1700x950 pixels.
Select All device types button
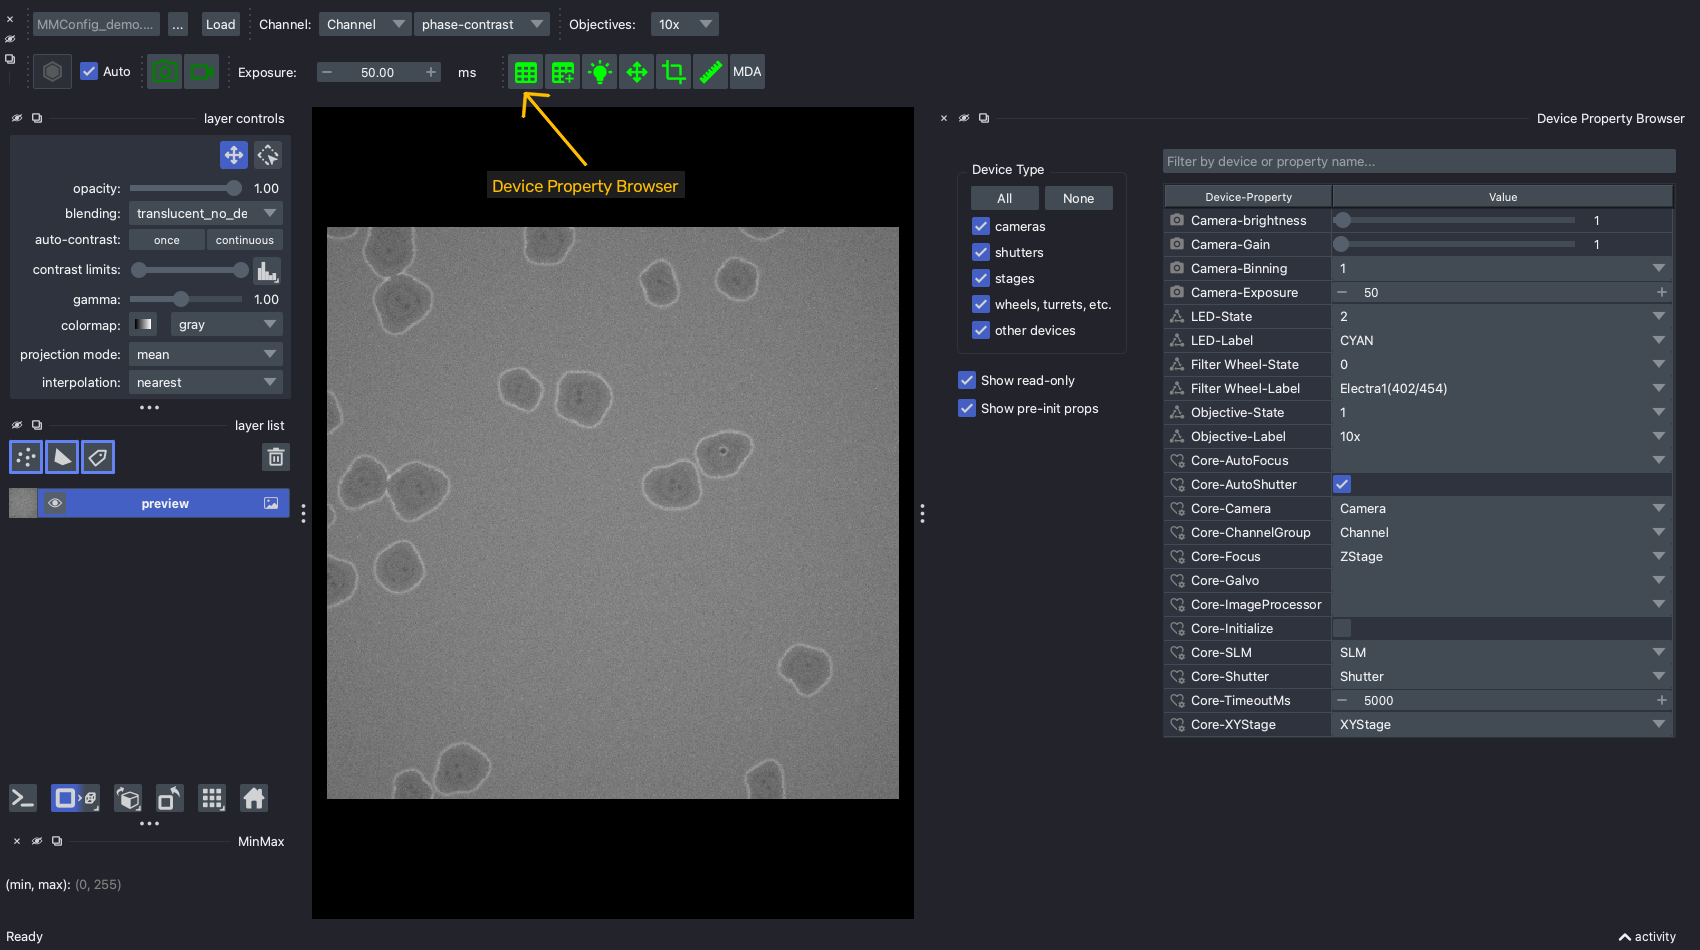1004,198
